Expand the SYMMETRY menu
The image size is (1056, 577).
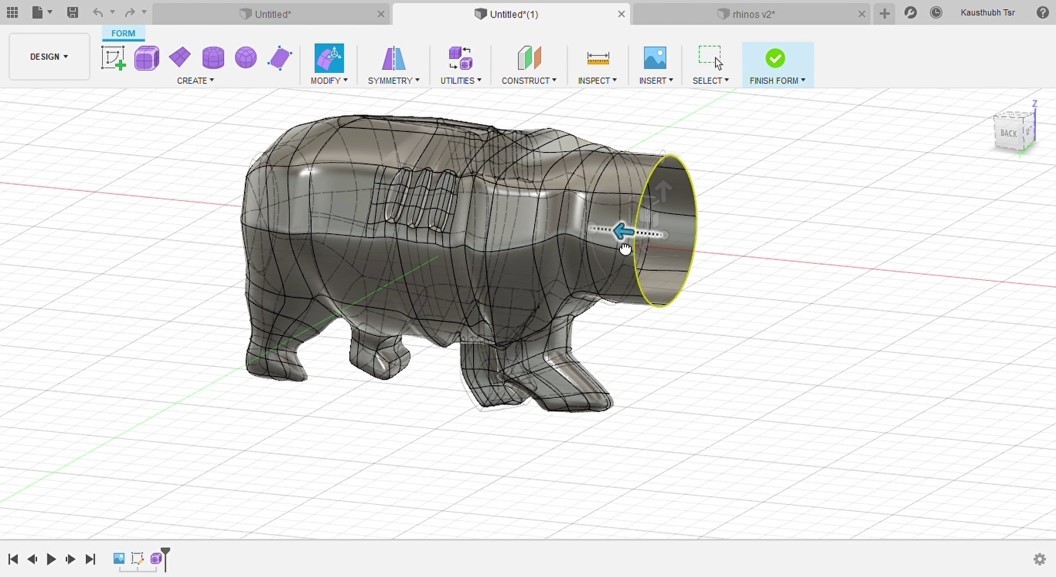coord(393,81)
